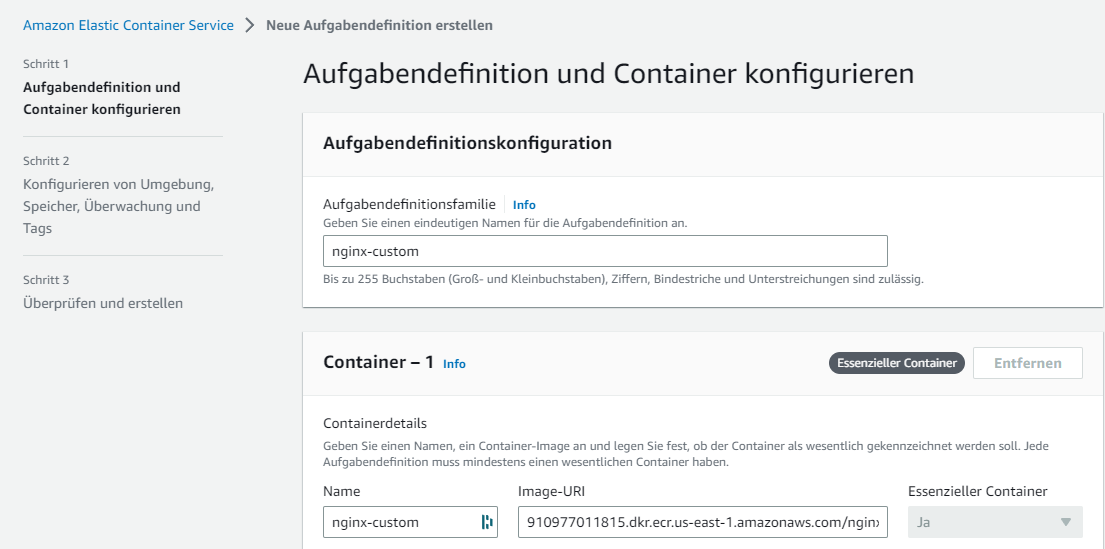Focus the Aufgabendefinitionsfamilie text field
Image resolution: width=1105 pixels, height=549 pixels.
[604, 251]
